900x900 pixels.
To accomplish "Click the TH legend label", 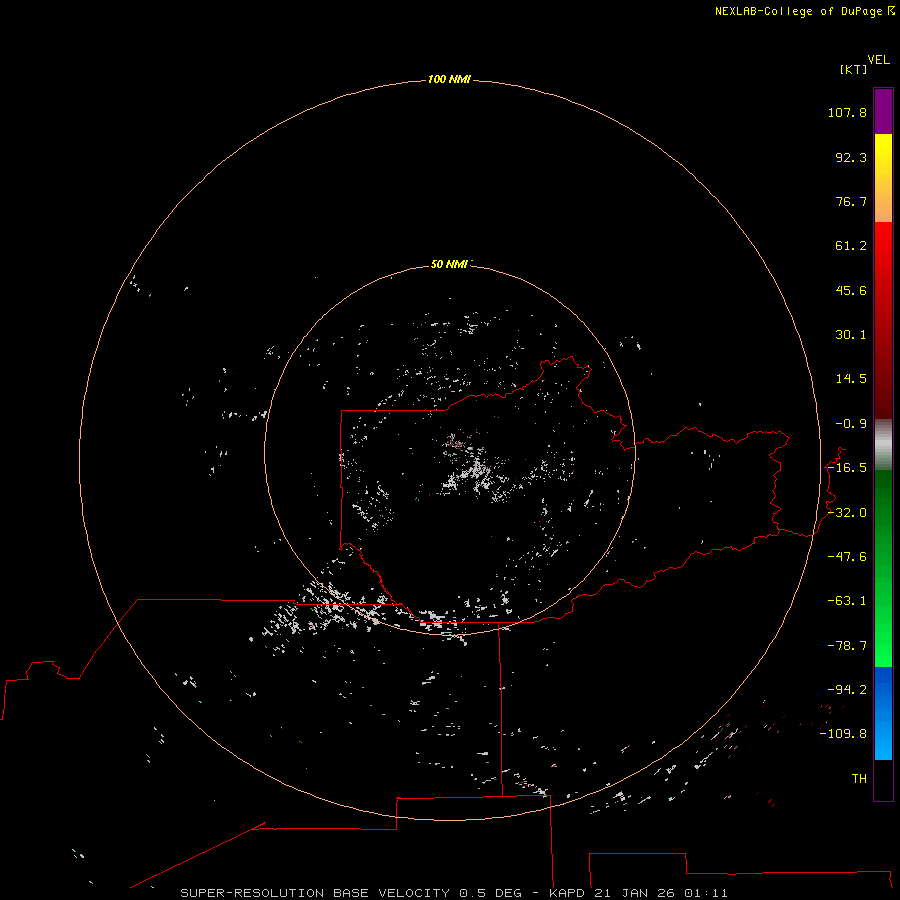I will [859, 779].
